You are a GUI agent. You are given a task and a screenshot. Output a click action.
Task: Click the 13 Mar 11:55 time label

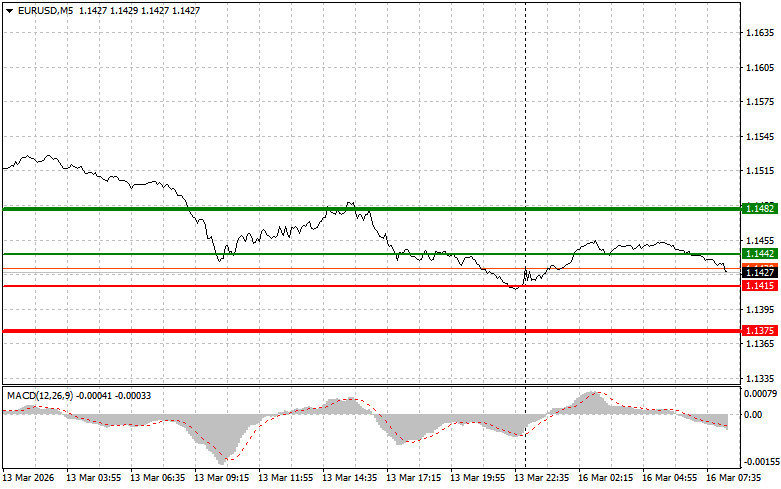(285, 478)
